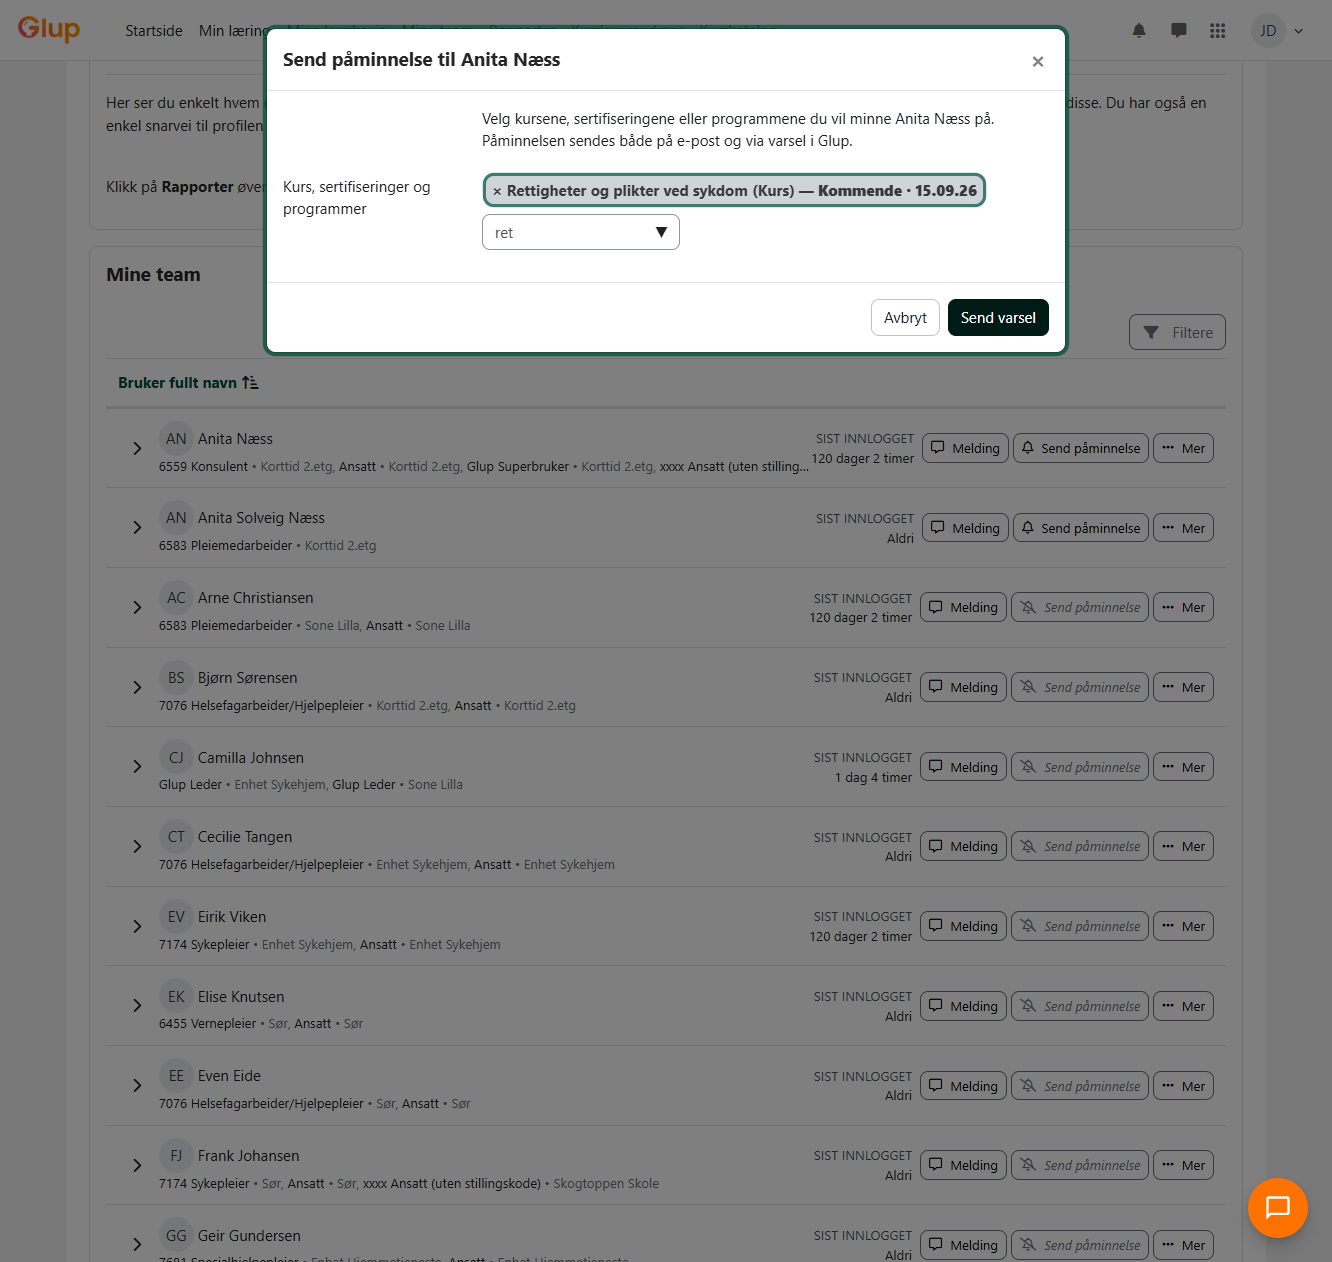
Task: Open the messages speech bubble icon
Action: coord(1179,31)
